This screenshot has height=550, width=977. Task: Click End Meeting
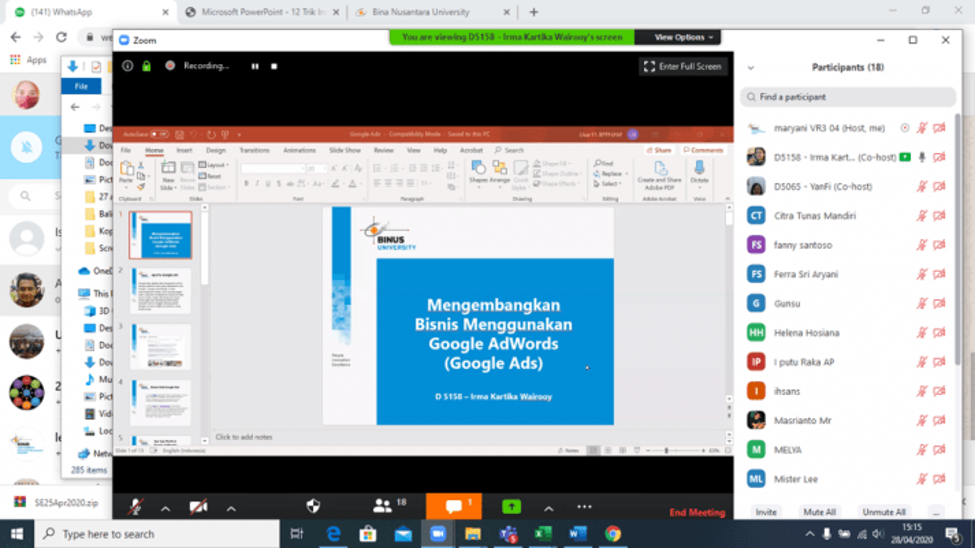697,512
